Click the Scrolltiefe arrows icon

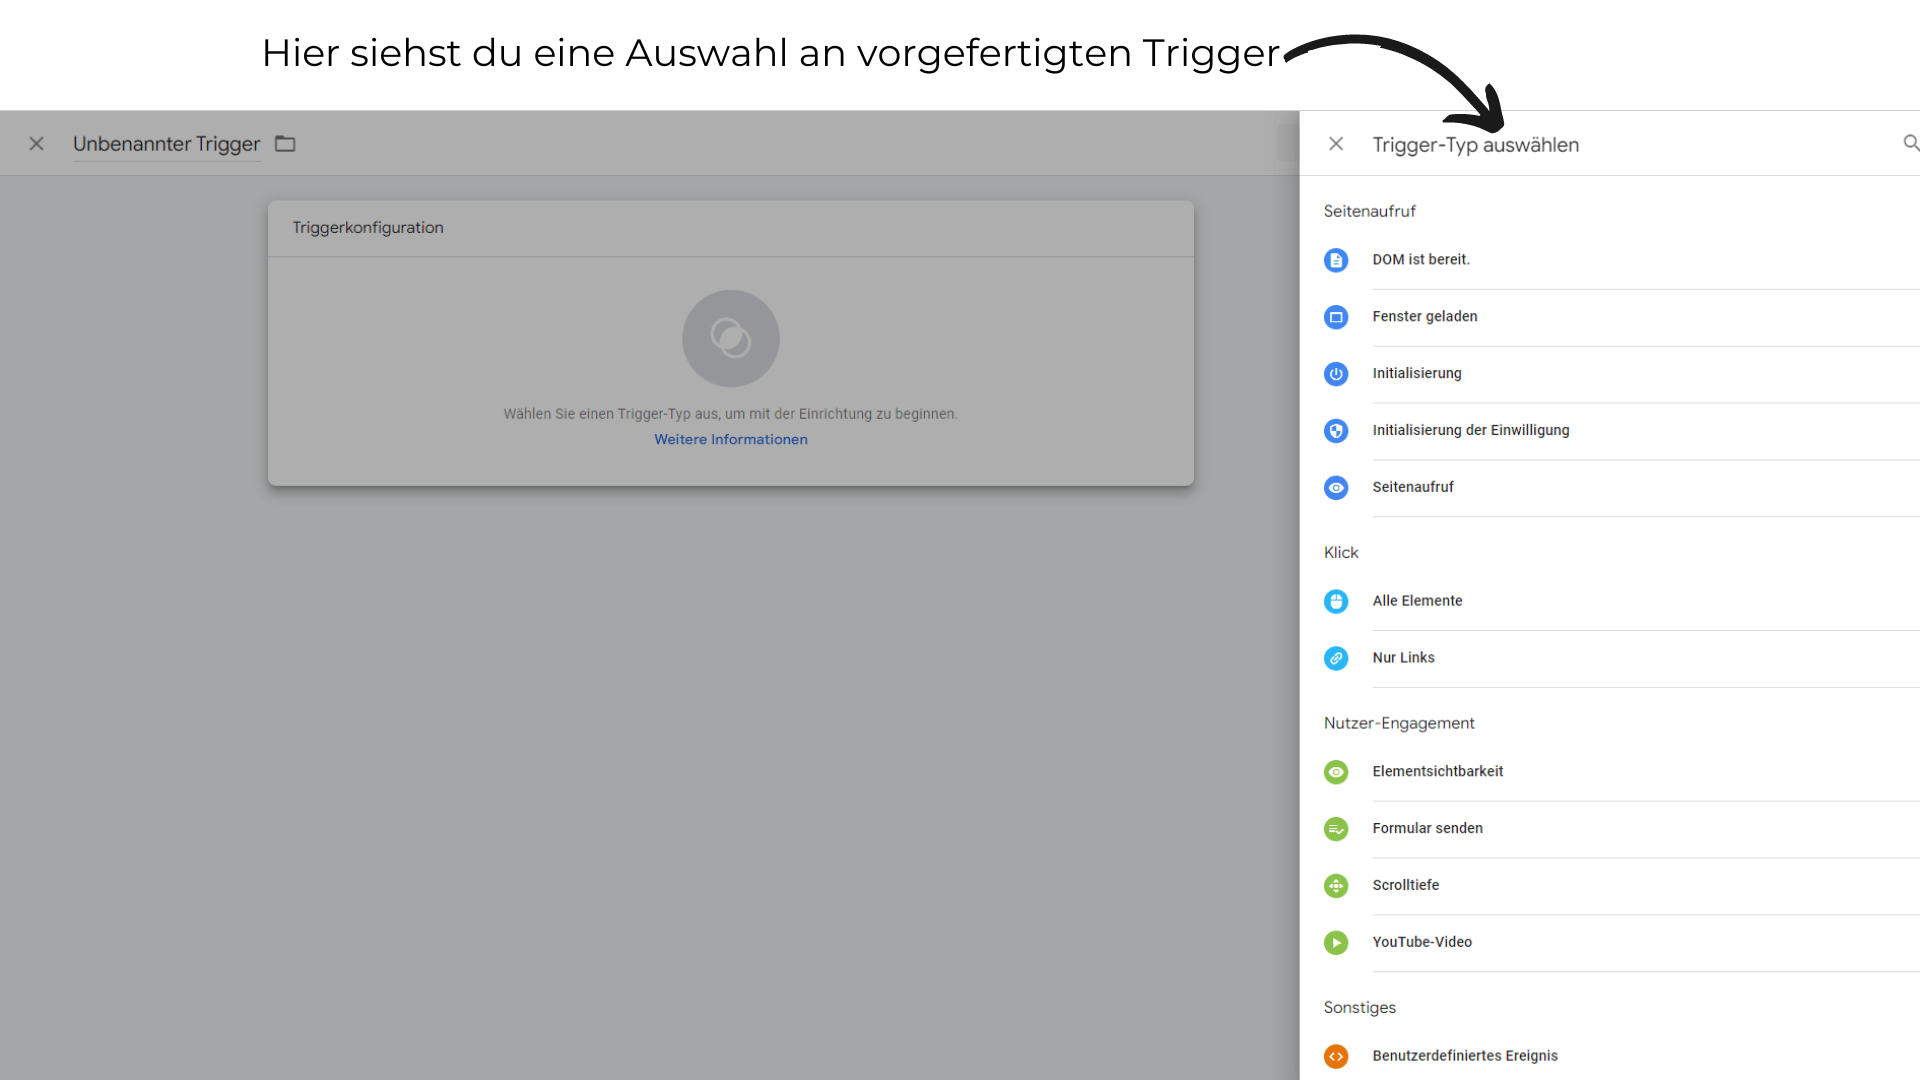pyautogui.click(x=1336, y=886)
